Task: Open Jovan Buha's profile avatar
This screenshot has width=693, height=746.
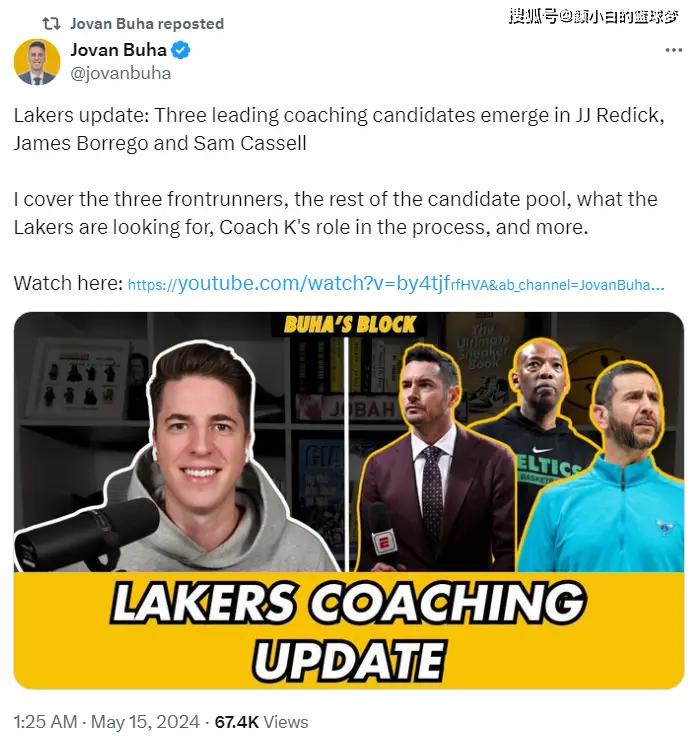Action: (37, 62)
